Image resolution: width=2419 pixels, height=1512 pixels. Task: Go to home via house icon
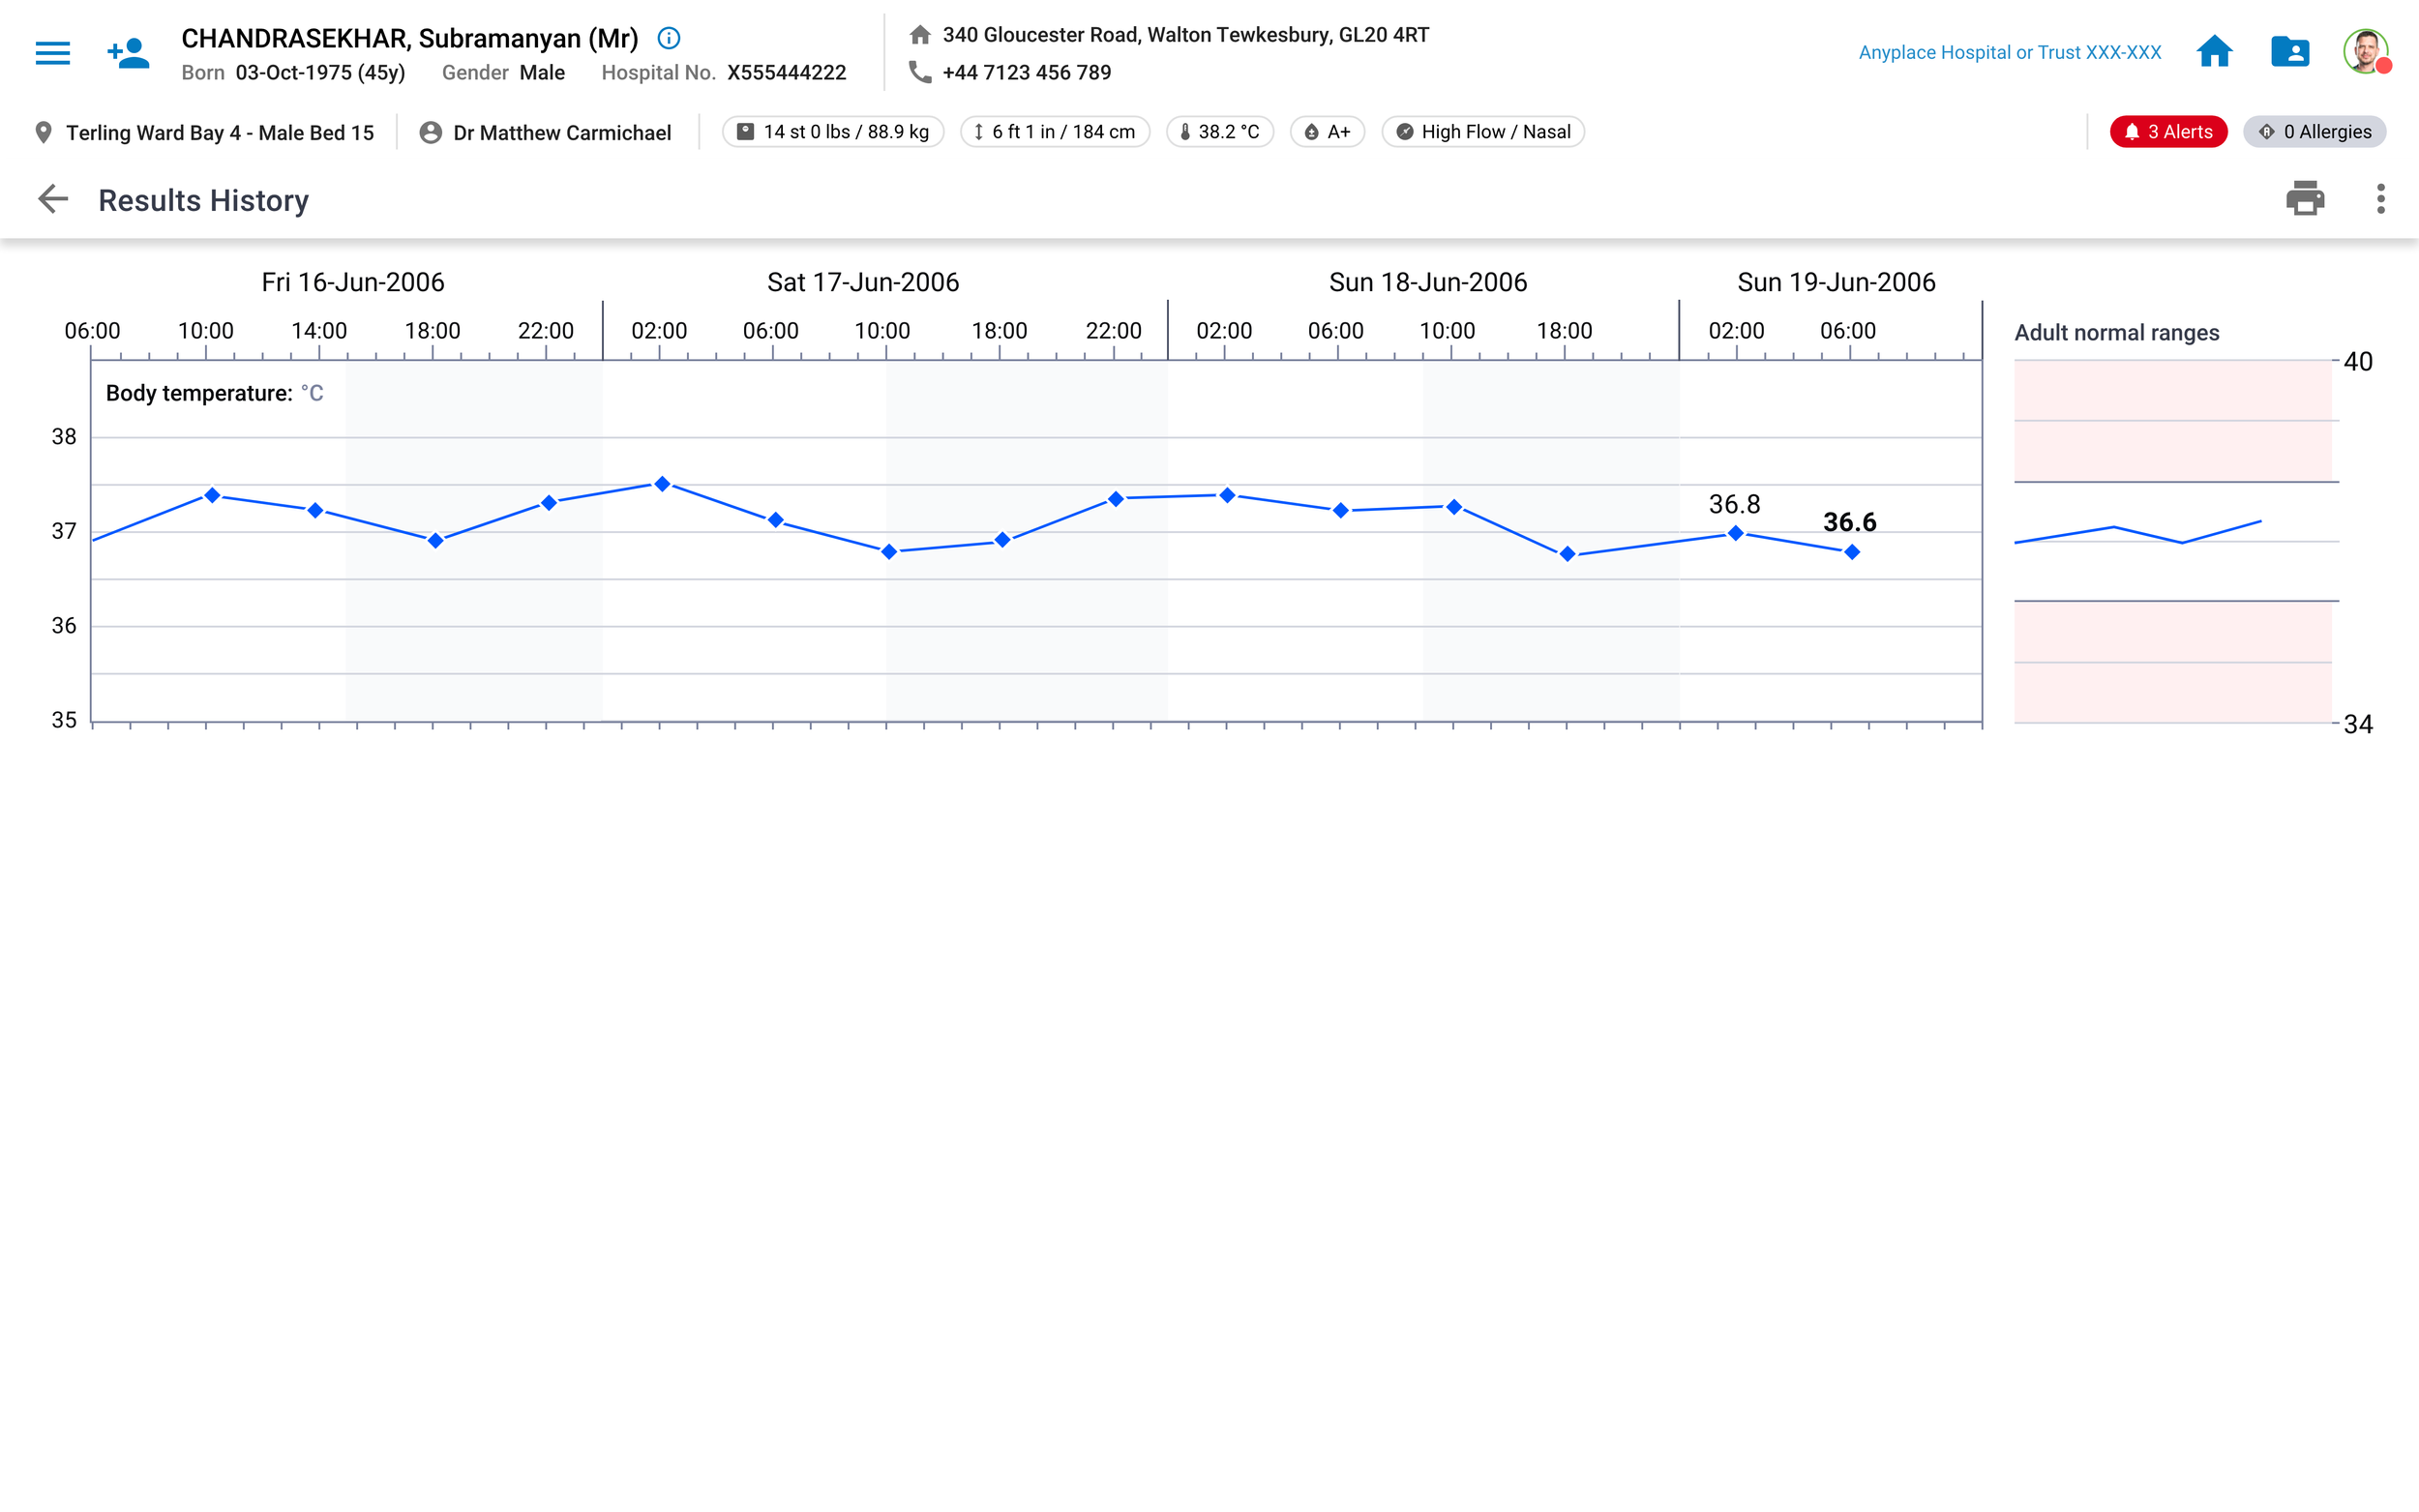[x=2214, y=52]
